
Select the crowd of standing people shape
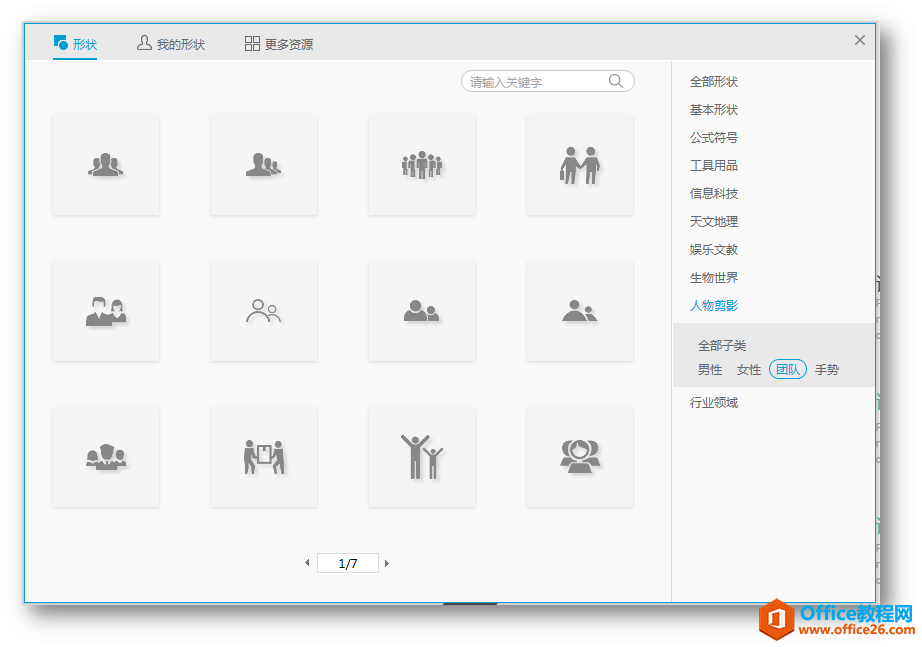tap(421, 163)
